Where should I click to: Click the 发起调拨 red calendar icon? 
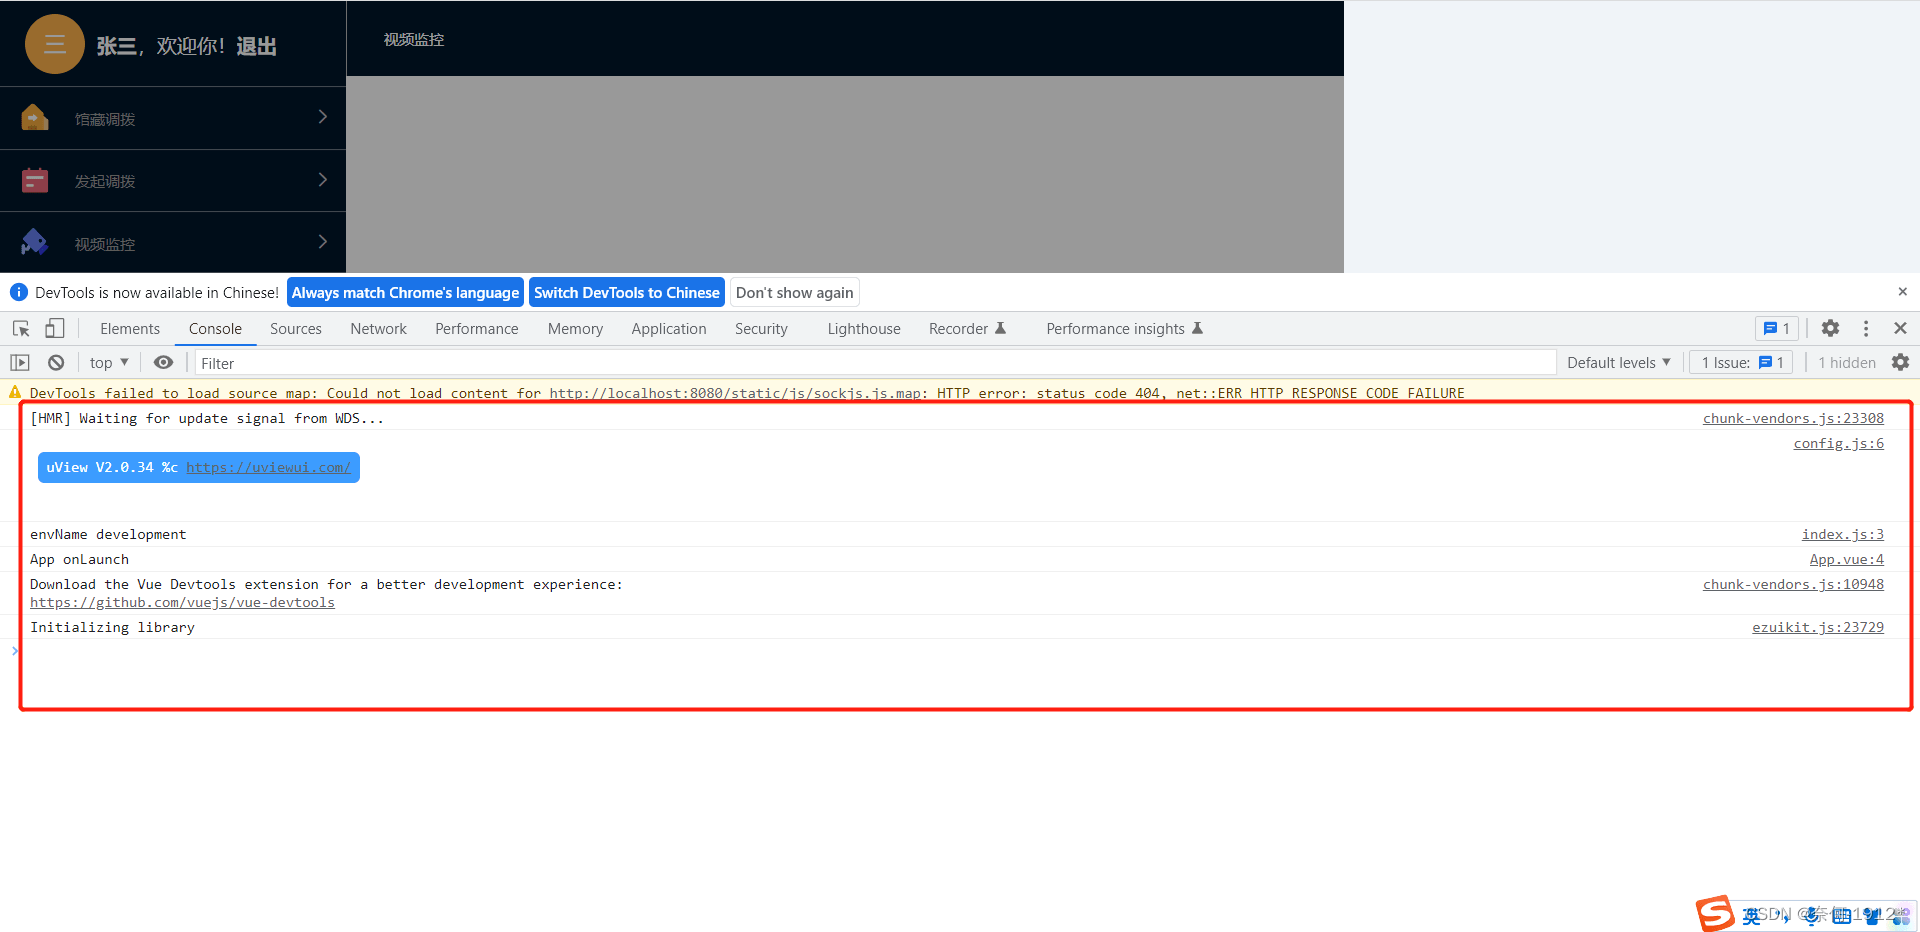[x=35, y=180]
